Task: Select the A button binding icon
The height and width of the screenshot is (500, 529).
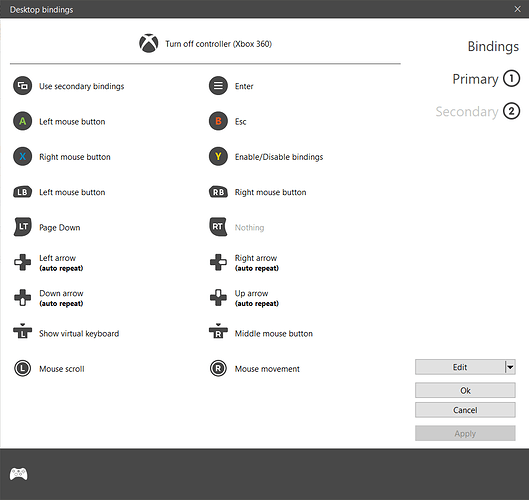Action: point(23,121)
